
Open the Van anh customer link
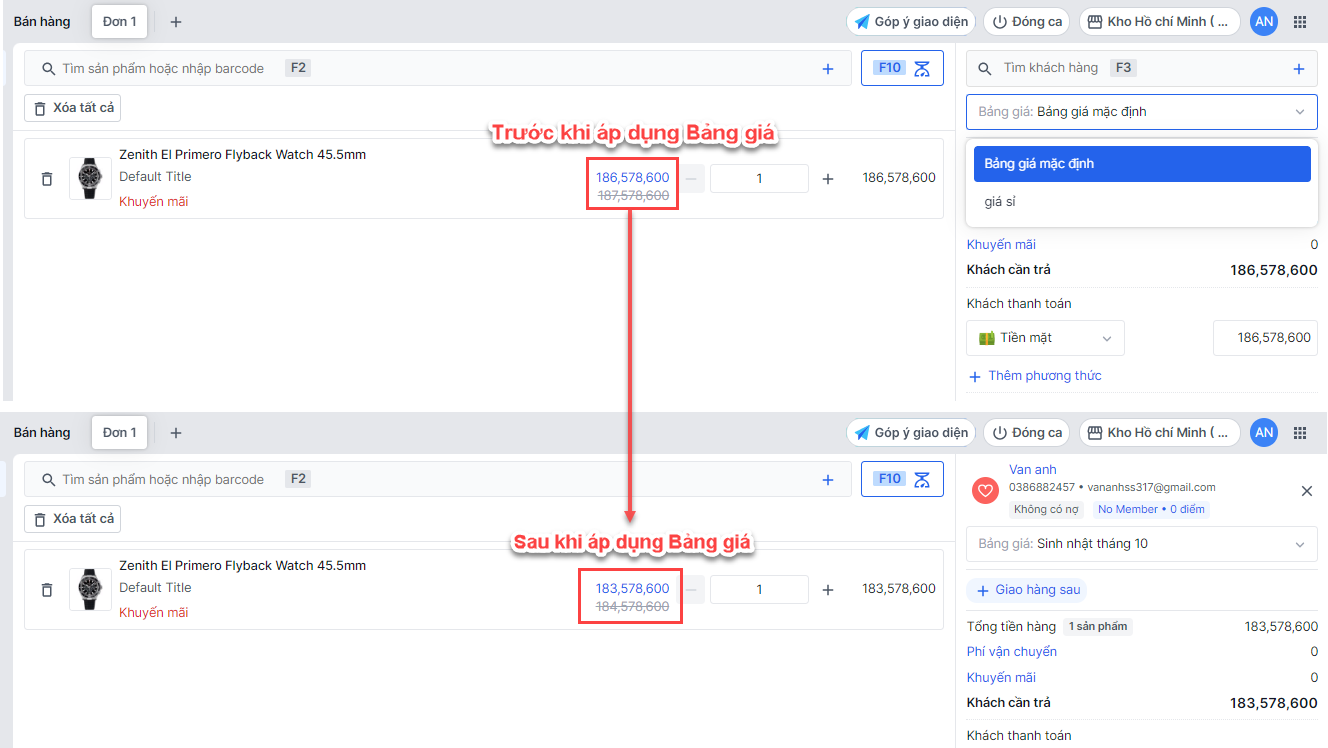pos(1032,470)
